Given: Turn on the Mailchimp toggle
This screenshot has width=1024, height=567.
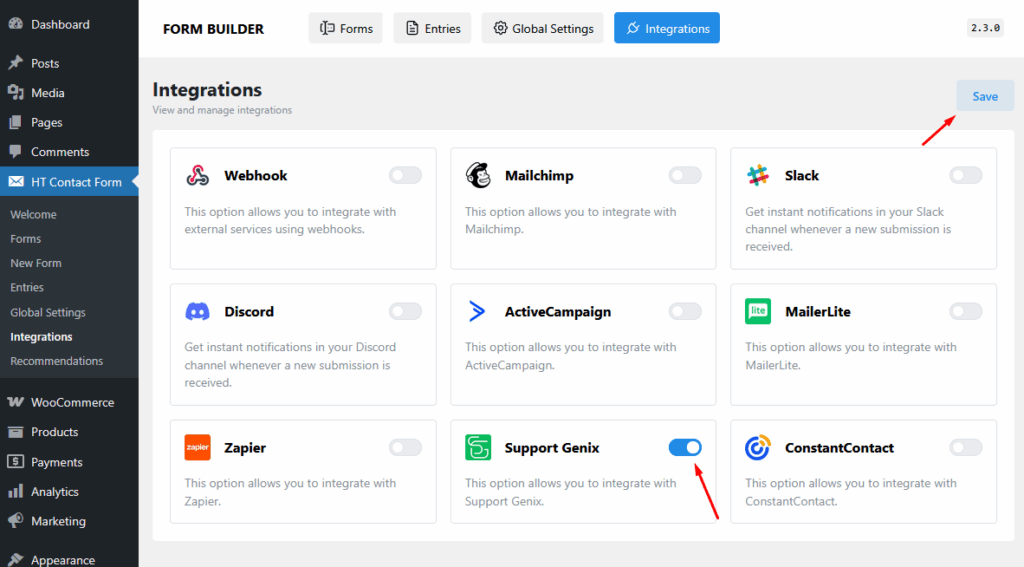Looking at the screenshot, I should pos(685,176).
